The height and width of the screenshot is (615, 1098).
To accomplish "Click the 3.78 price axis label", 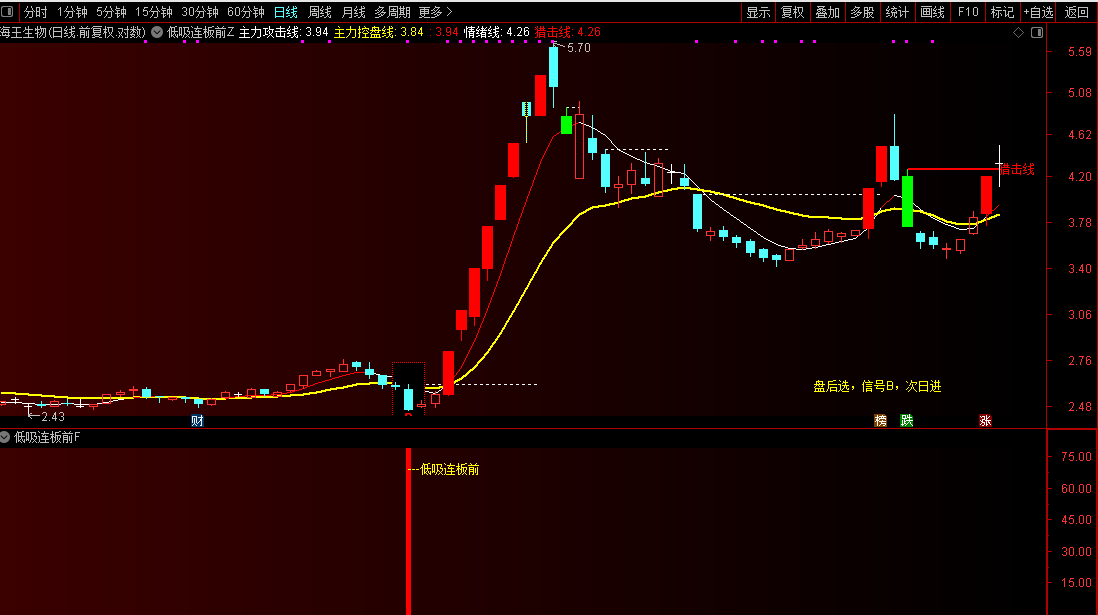I will (1079, 223).
